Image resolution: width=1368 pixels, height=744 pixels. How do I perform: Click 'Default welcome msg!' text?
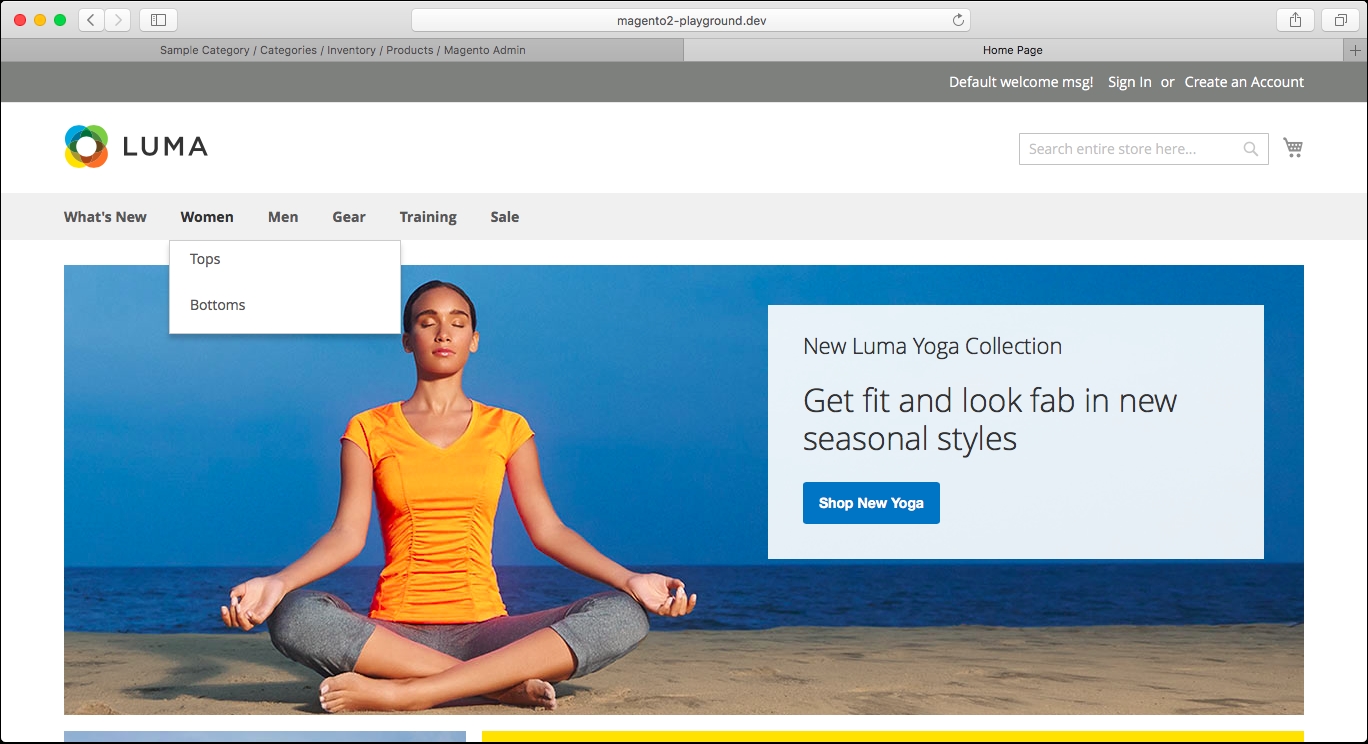point(1021,82)
